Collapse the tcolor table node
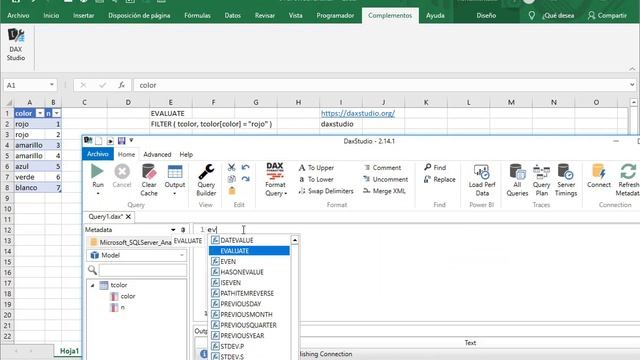 pos(93,285)
